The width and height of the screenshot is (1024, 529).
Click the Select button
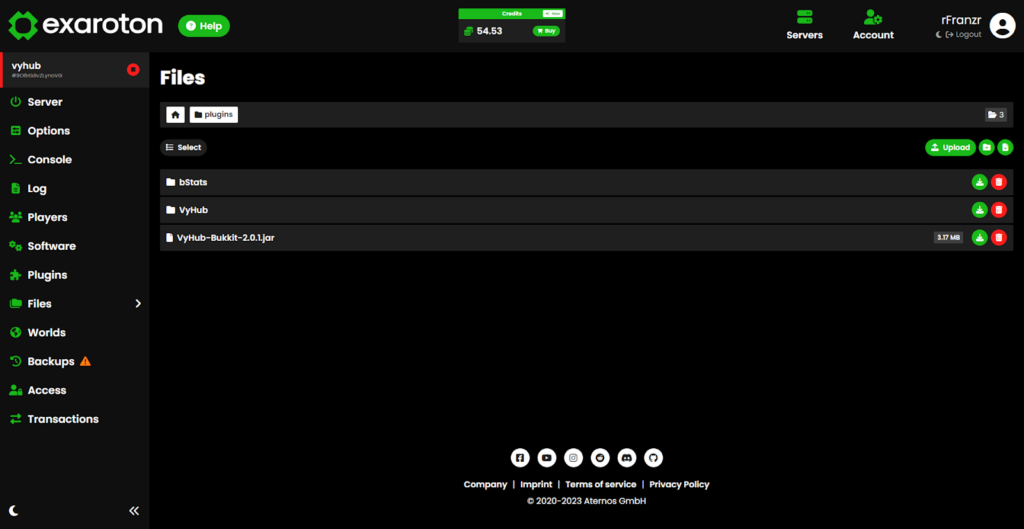click(184, 148)
